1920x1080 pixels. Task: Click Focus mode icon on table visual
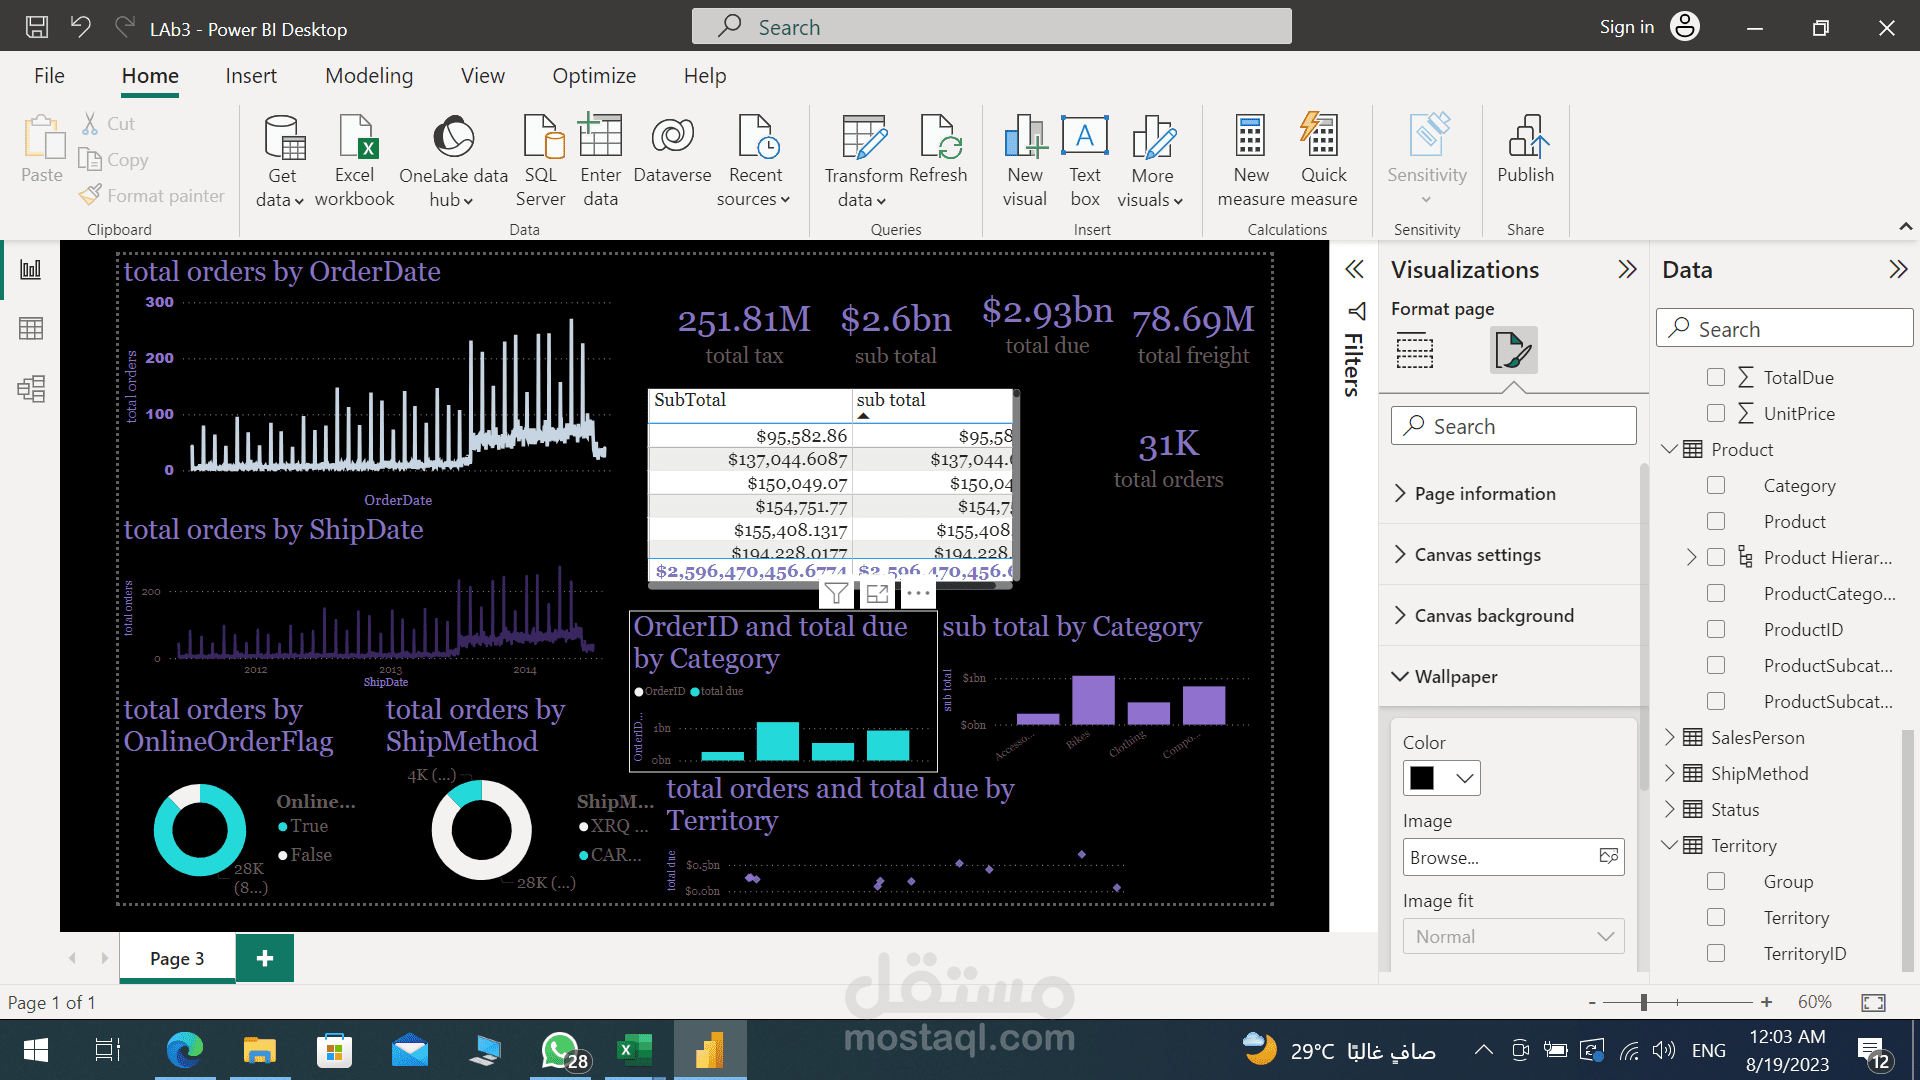pyautogui.click(x=877, y=594)
